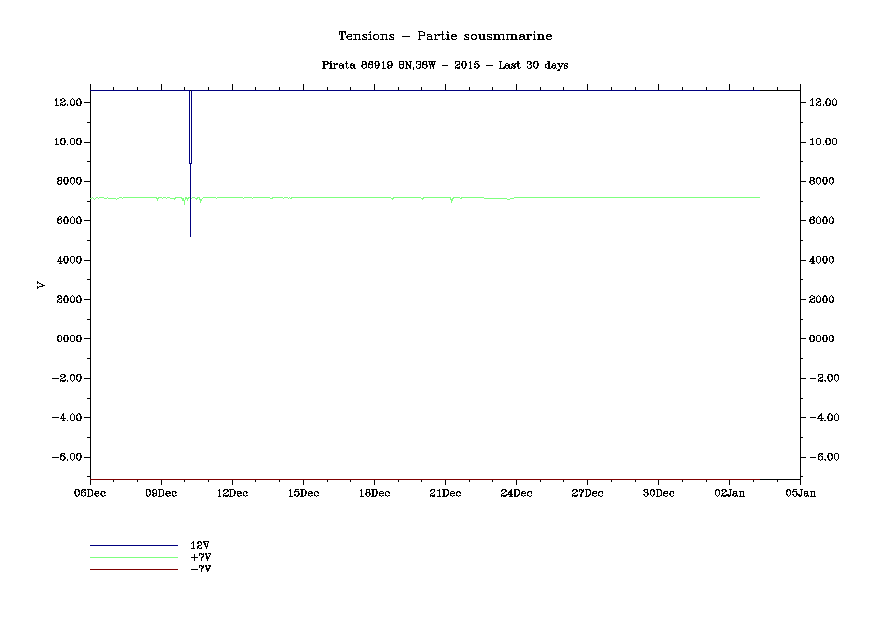Click the blue voltage spike after 09Dec
The width and height of the screenshot is (891, 630).
tap(190, 200)
